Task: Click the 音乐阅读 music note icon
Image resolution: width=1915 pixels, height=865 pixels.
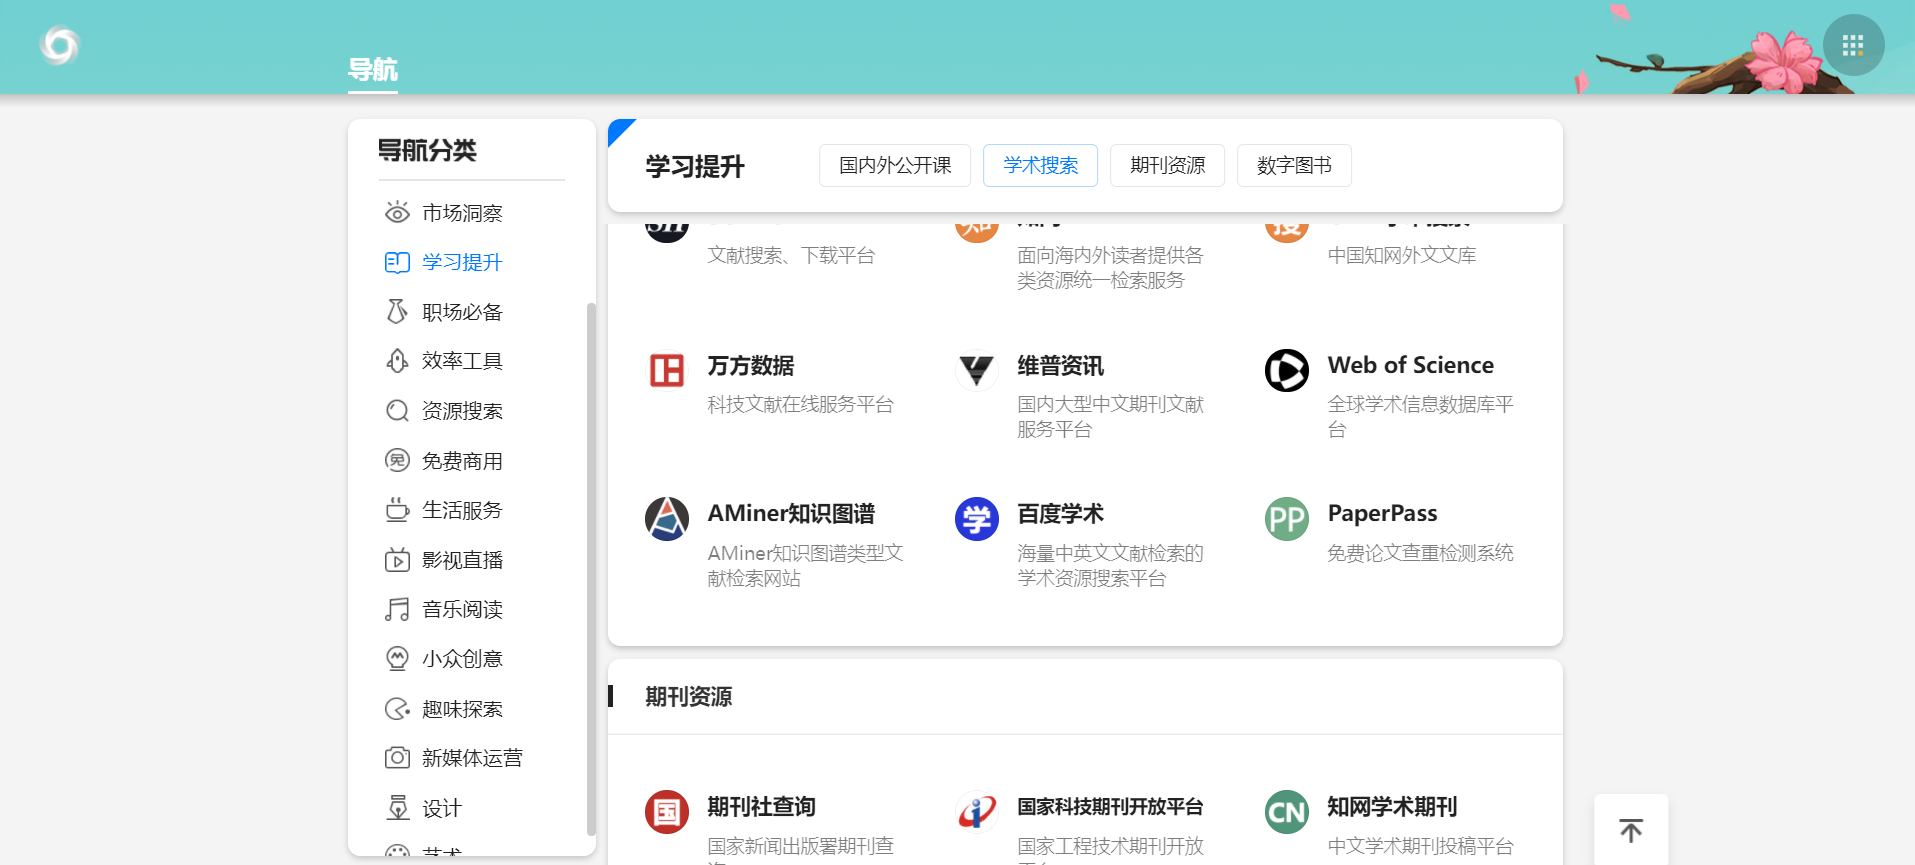Action: click(397, 609)
